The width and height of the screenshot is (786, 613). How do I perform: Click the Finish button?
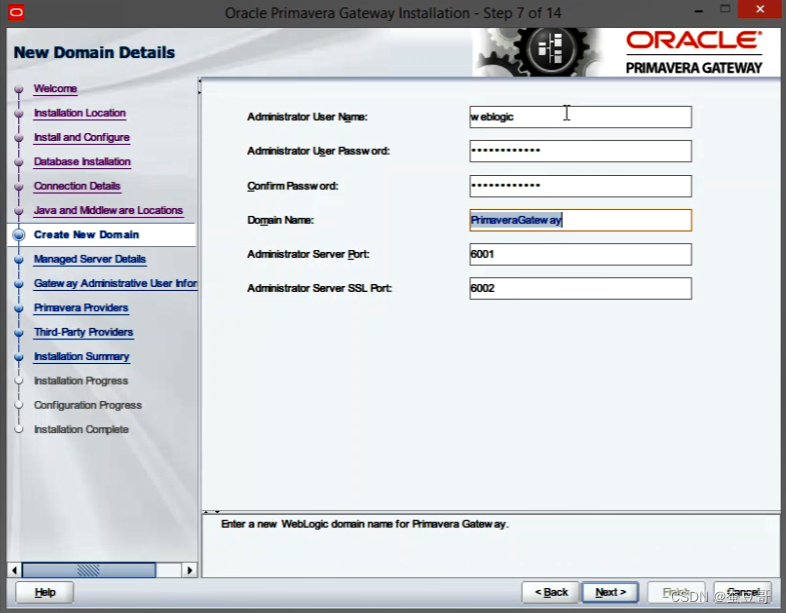(x=676, y=592)
